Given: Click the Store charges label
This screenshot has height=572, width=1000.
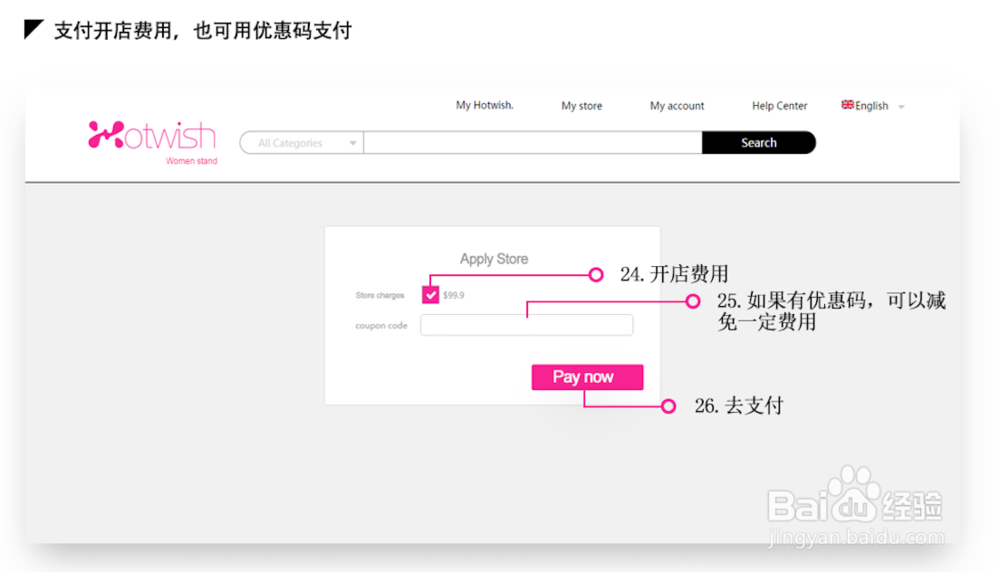Looking at the screenshot, I should (380, 295).
